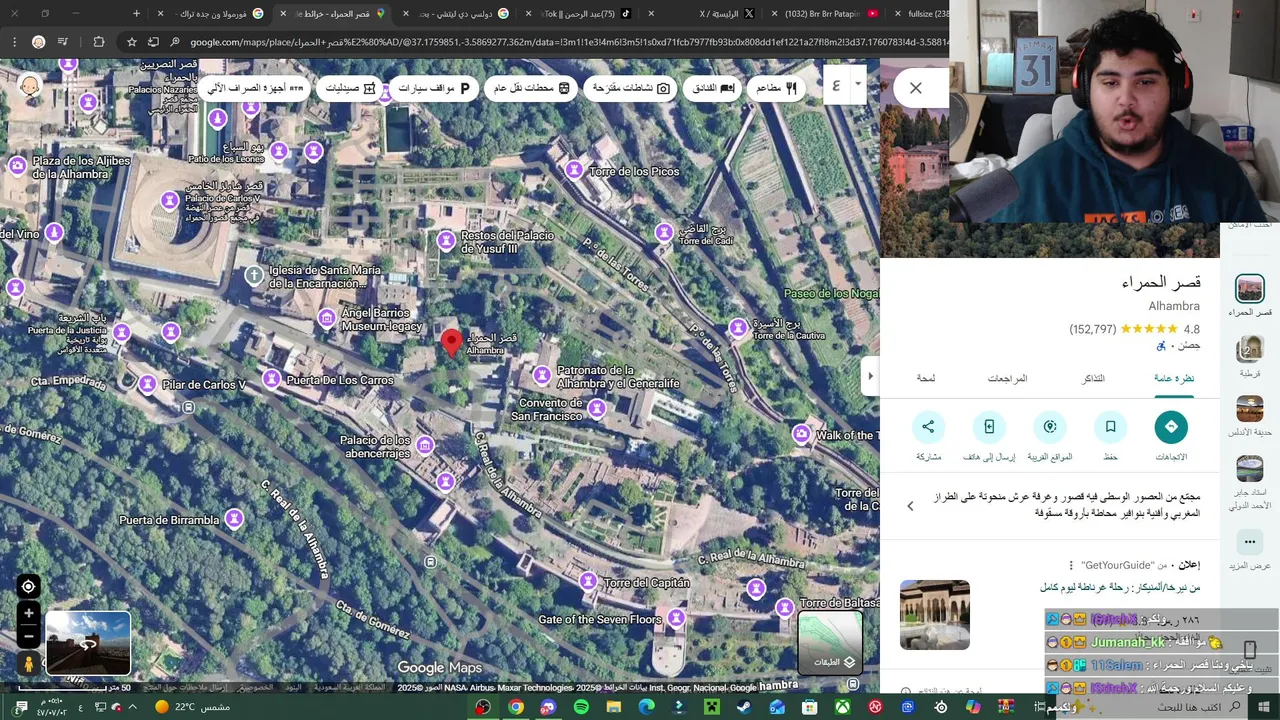Bookmark this page with the star icon
Viewport: 1280px width, 720px height.
point(131,42)
